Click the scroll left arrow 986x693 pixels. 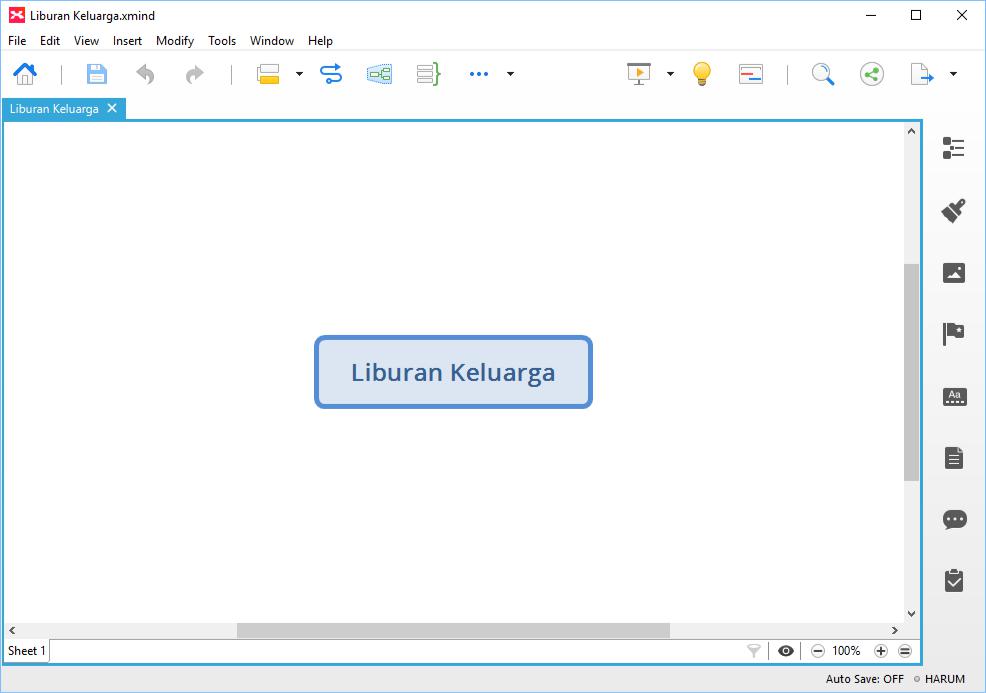coord(12,630)
